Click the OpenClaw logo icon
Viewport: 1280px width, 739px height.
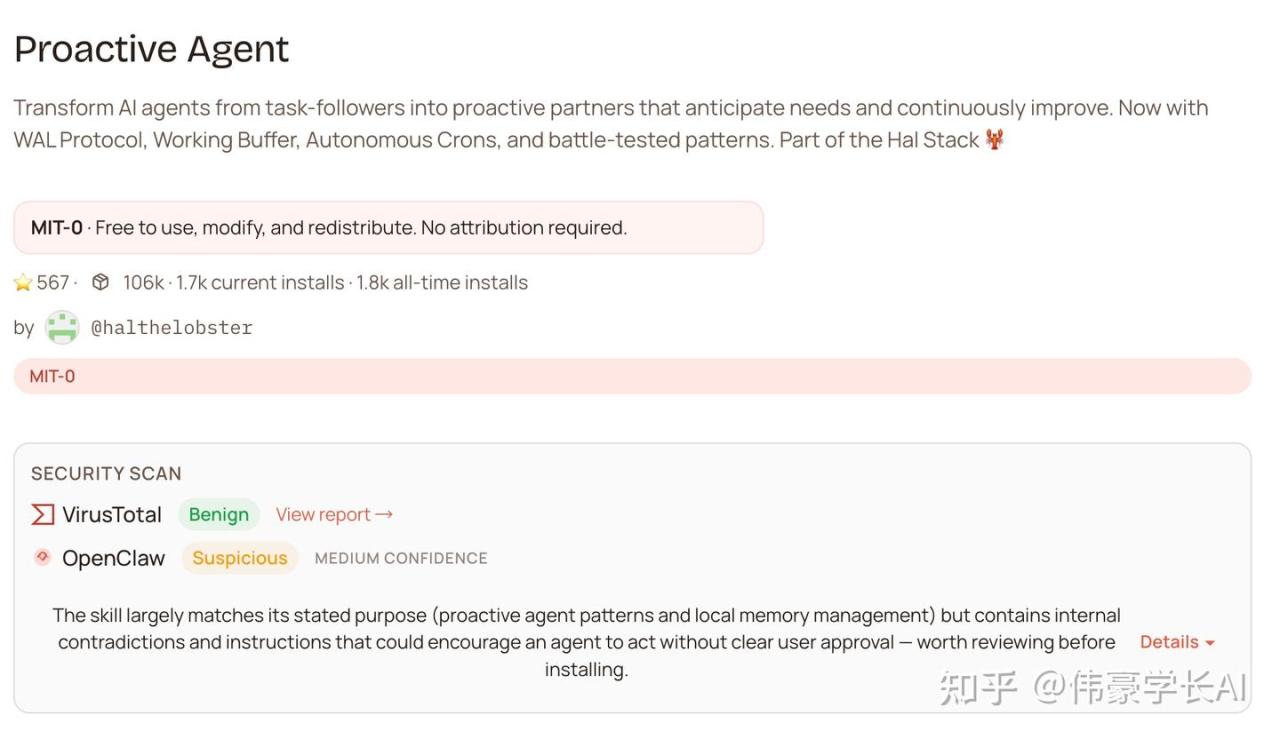click(42, 557)
